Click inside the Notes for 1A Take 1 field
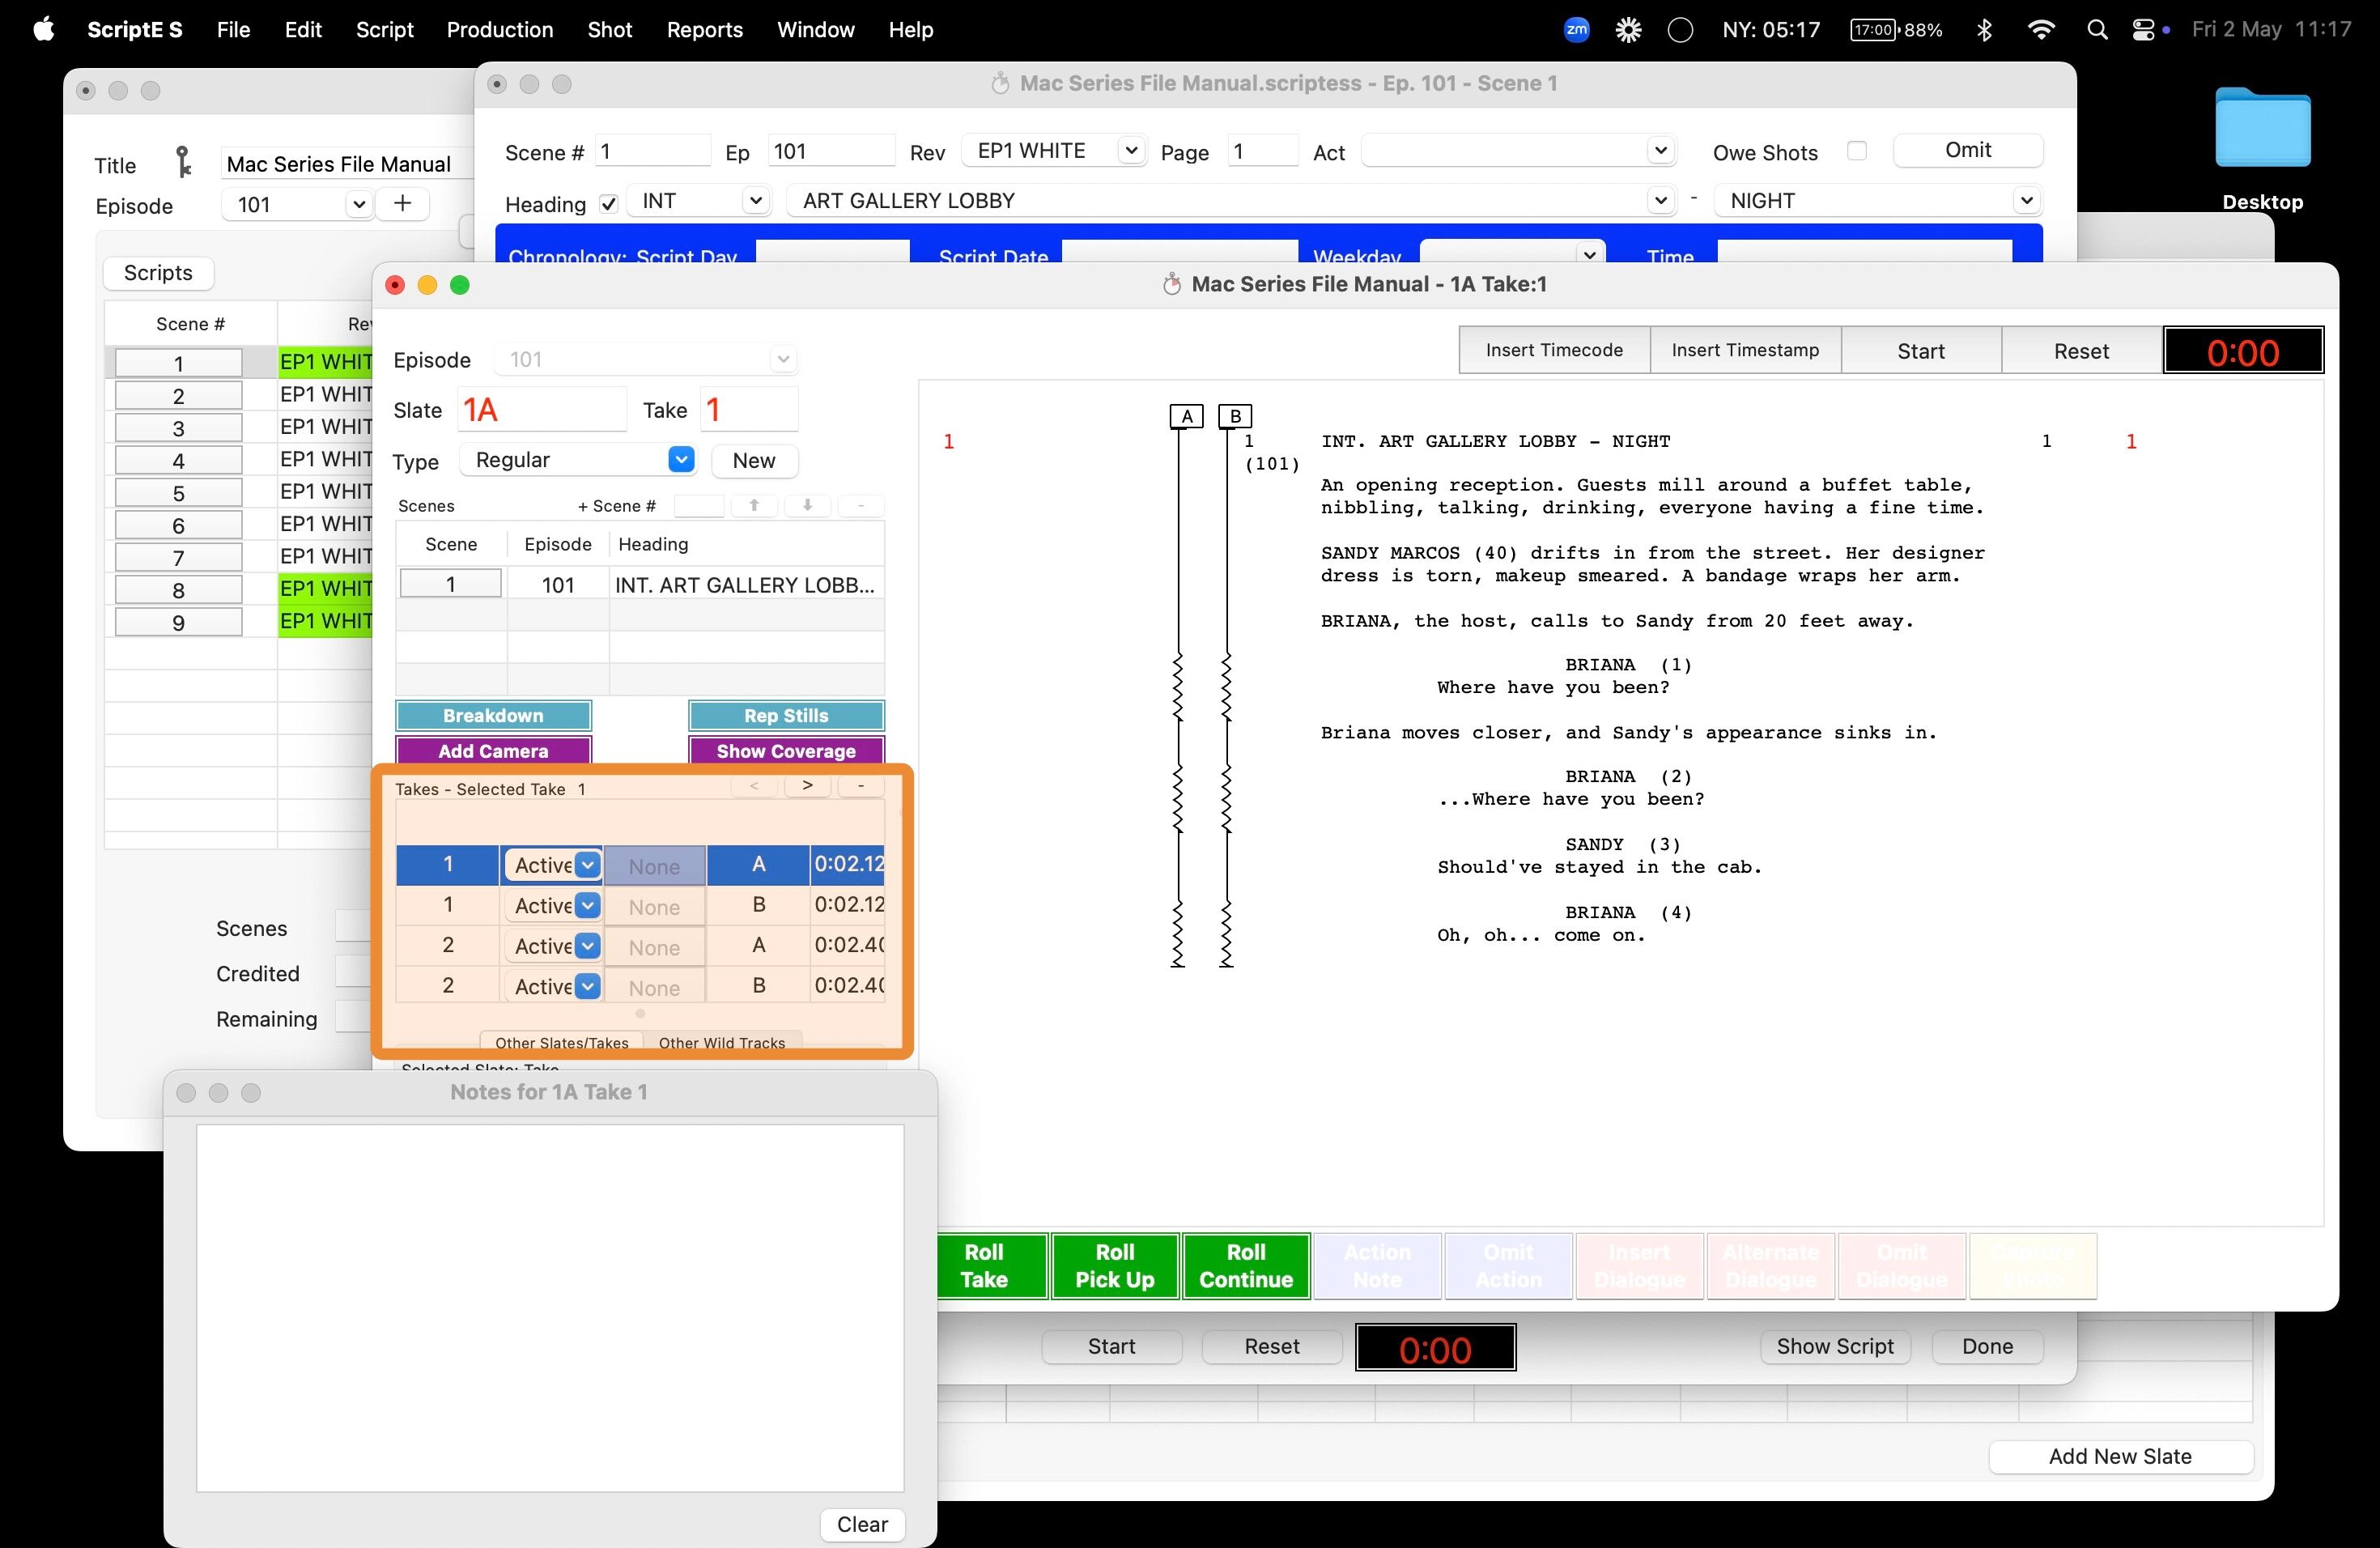2380x1548 pixels. 550,1308
